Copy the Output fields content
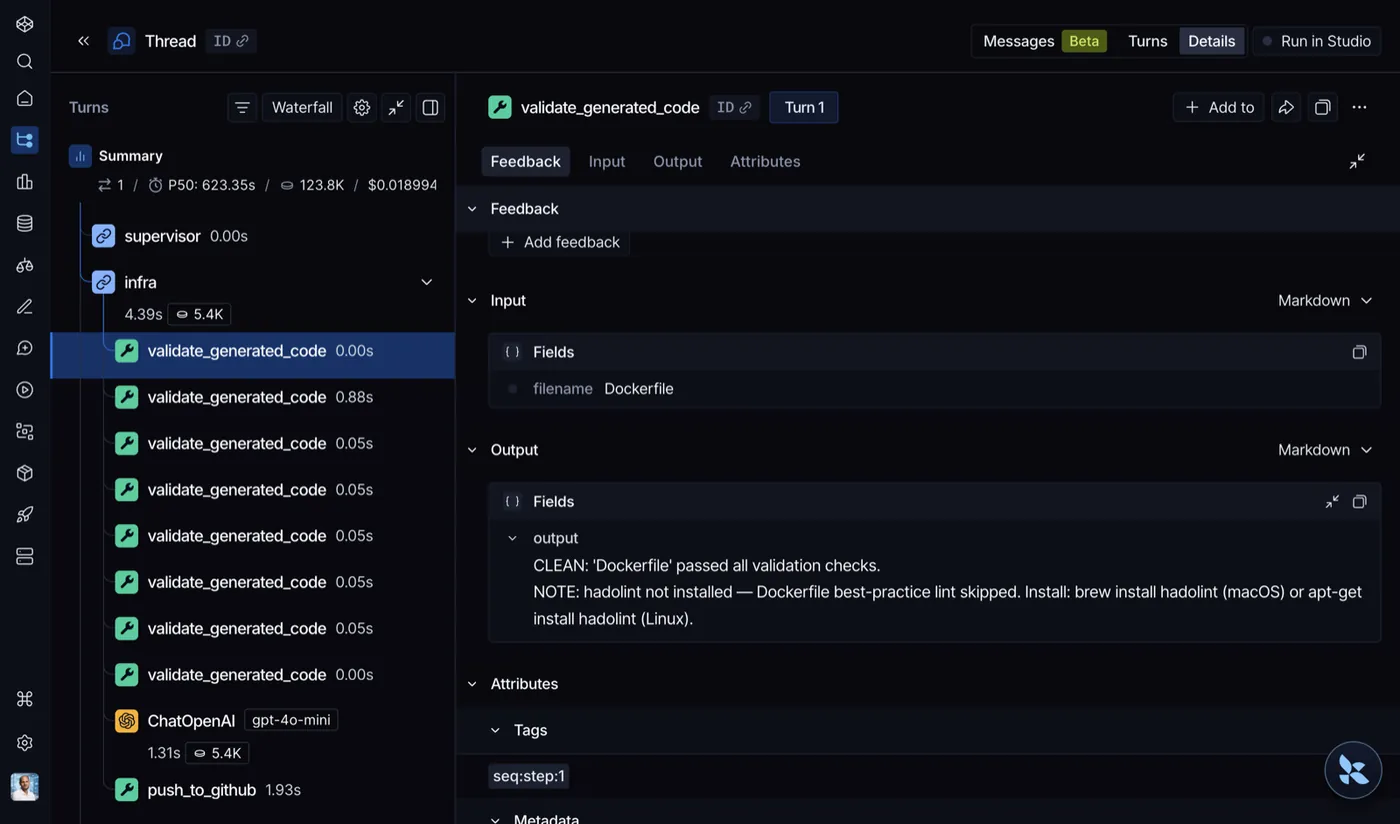 pos(1359,502)
